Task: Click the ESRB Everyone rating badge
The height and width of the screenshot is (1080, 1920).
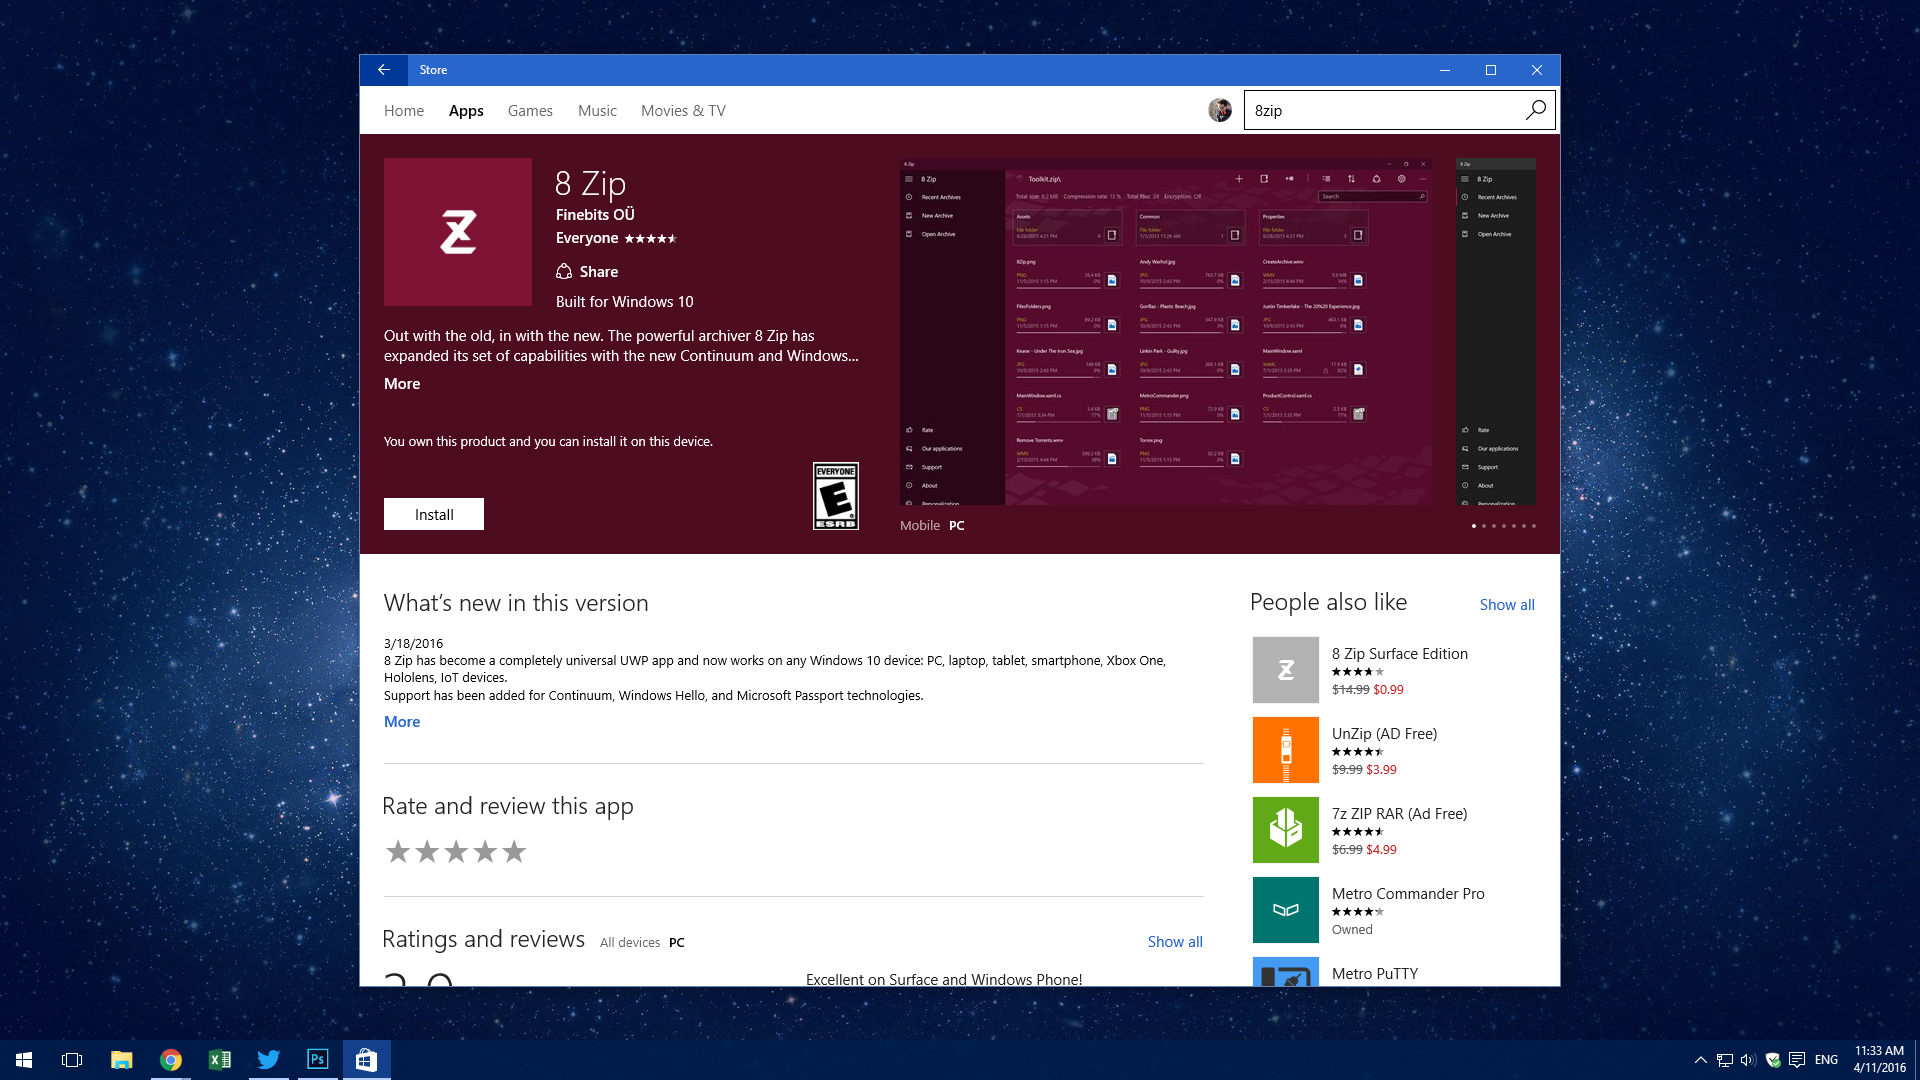Action: pos(836,496)
